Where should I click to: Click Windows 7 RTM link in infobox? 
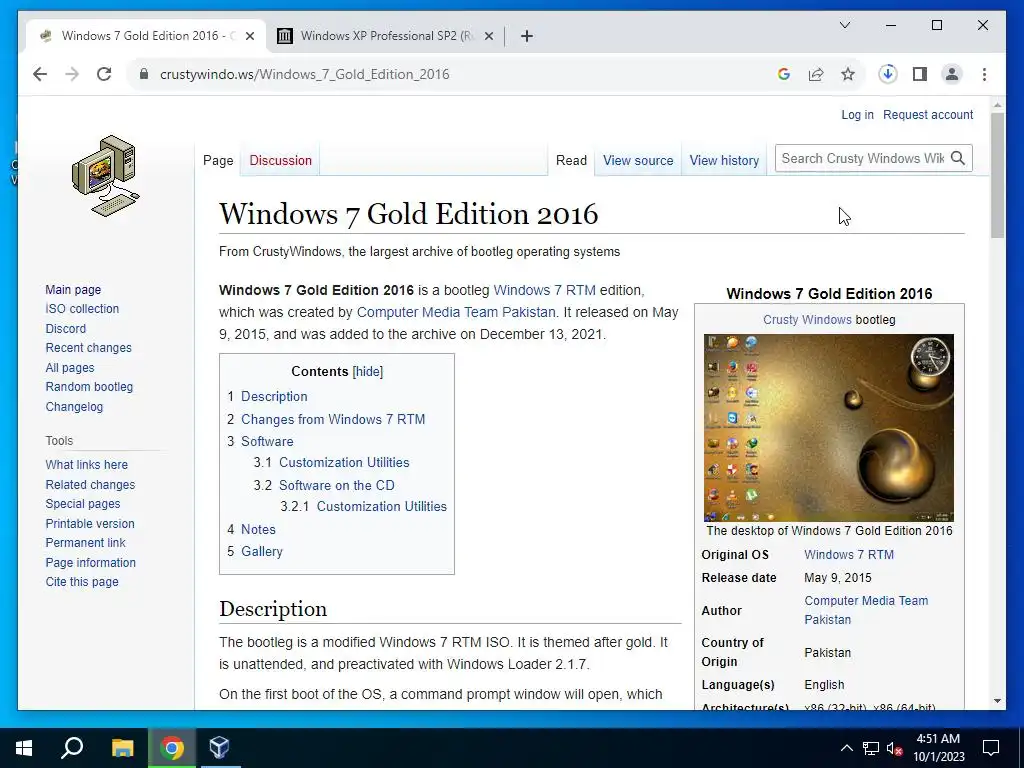click(x=848, y=554)
